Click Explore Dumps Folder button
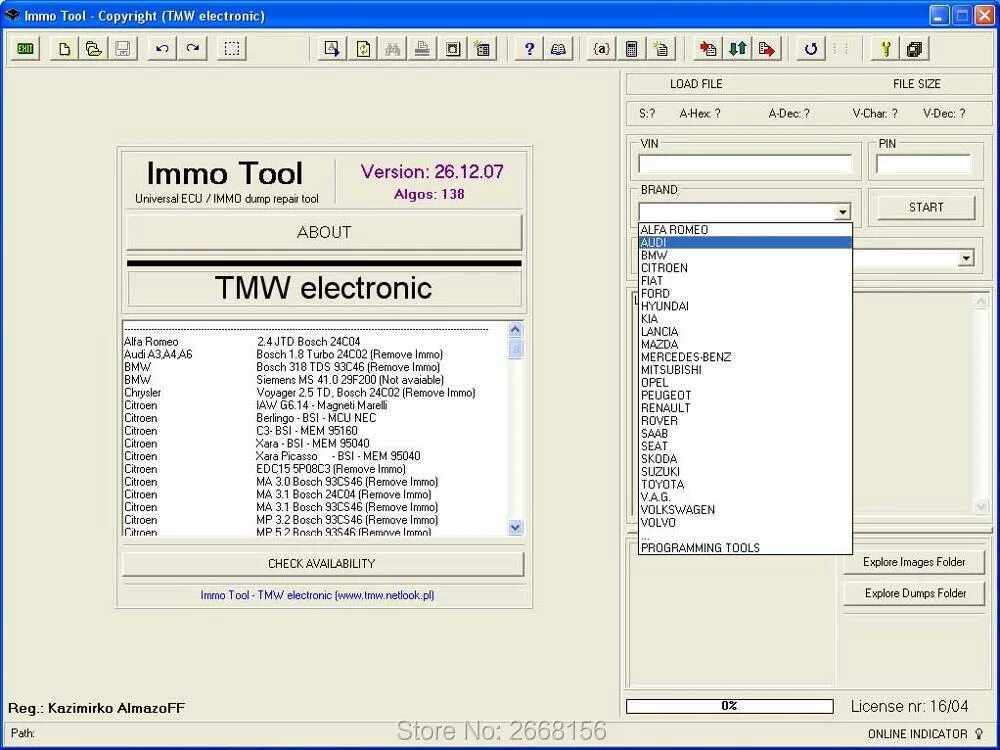1000x750 pixels. tap(915, 593)
